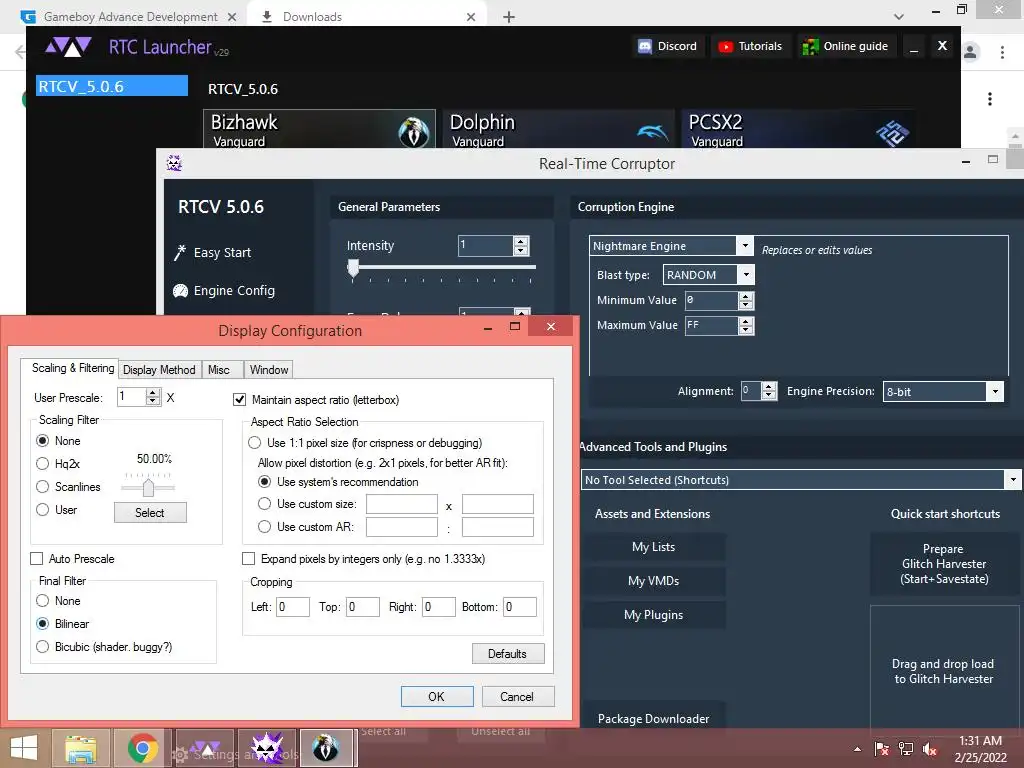Launch PCSX2 Vanguard emulator tile
This screenshot has width=1024, height=768.
pyautogui.click(x=797, y=129)
